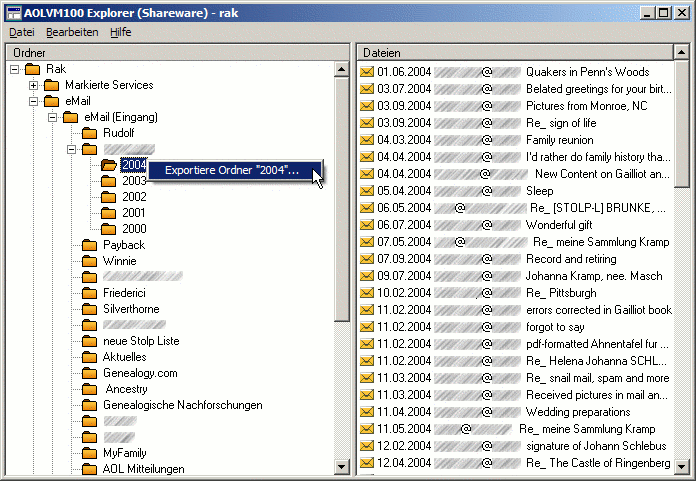Click the Rak folder icon
Image resolution: width=696 pixels, height=481 pixels.
[32, 69]
